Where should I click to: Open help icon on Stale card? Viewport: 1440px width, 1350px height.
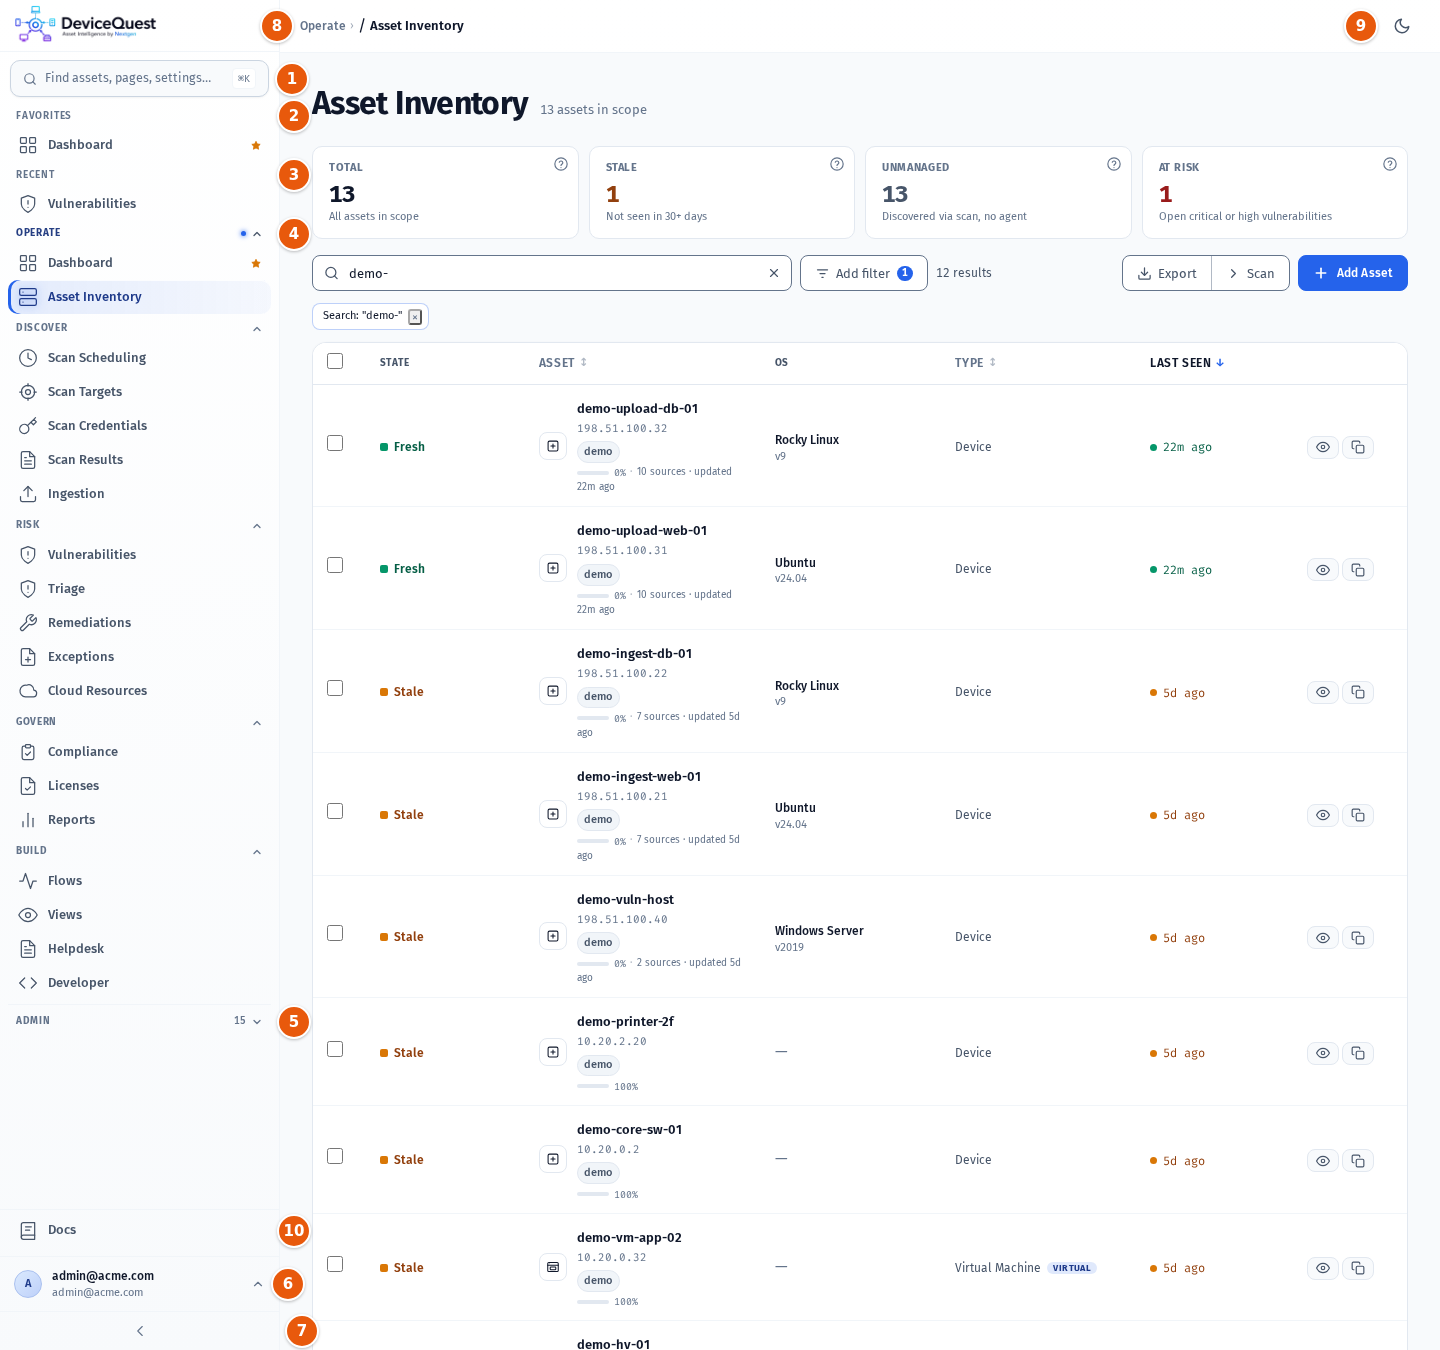point(837,164)
